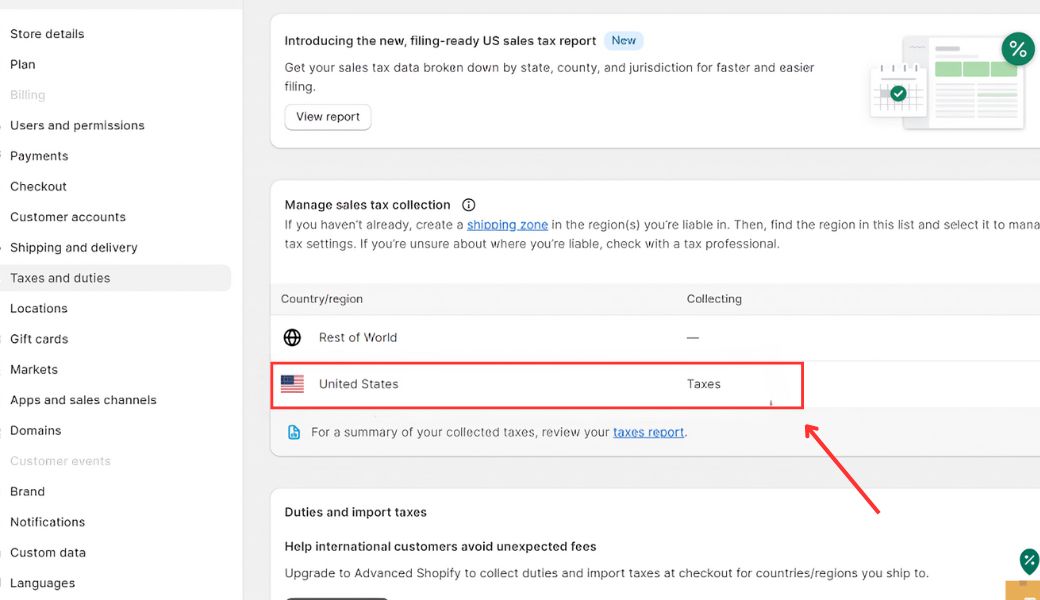1040x600 pixels.
Task: Click the green percent badge icon
Action: pos(1018,48)
